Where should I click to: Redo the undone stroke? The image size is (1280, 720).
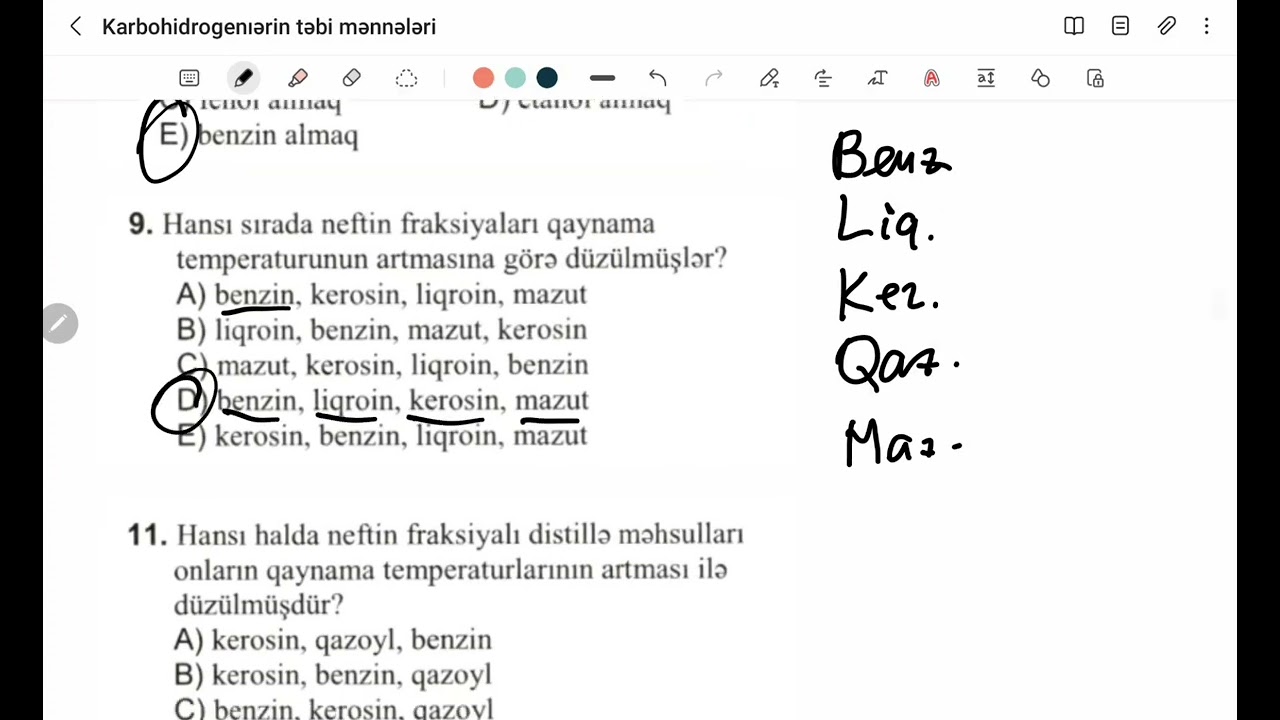coord(713,78)
